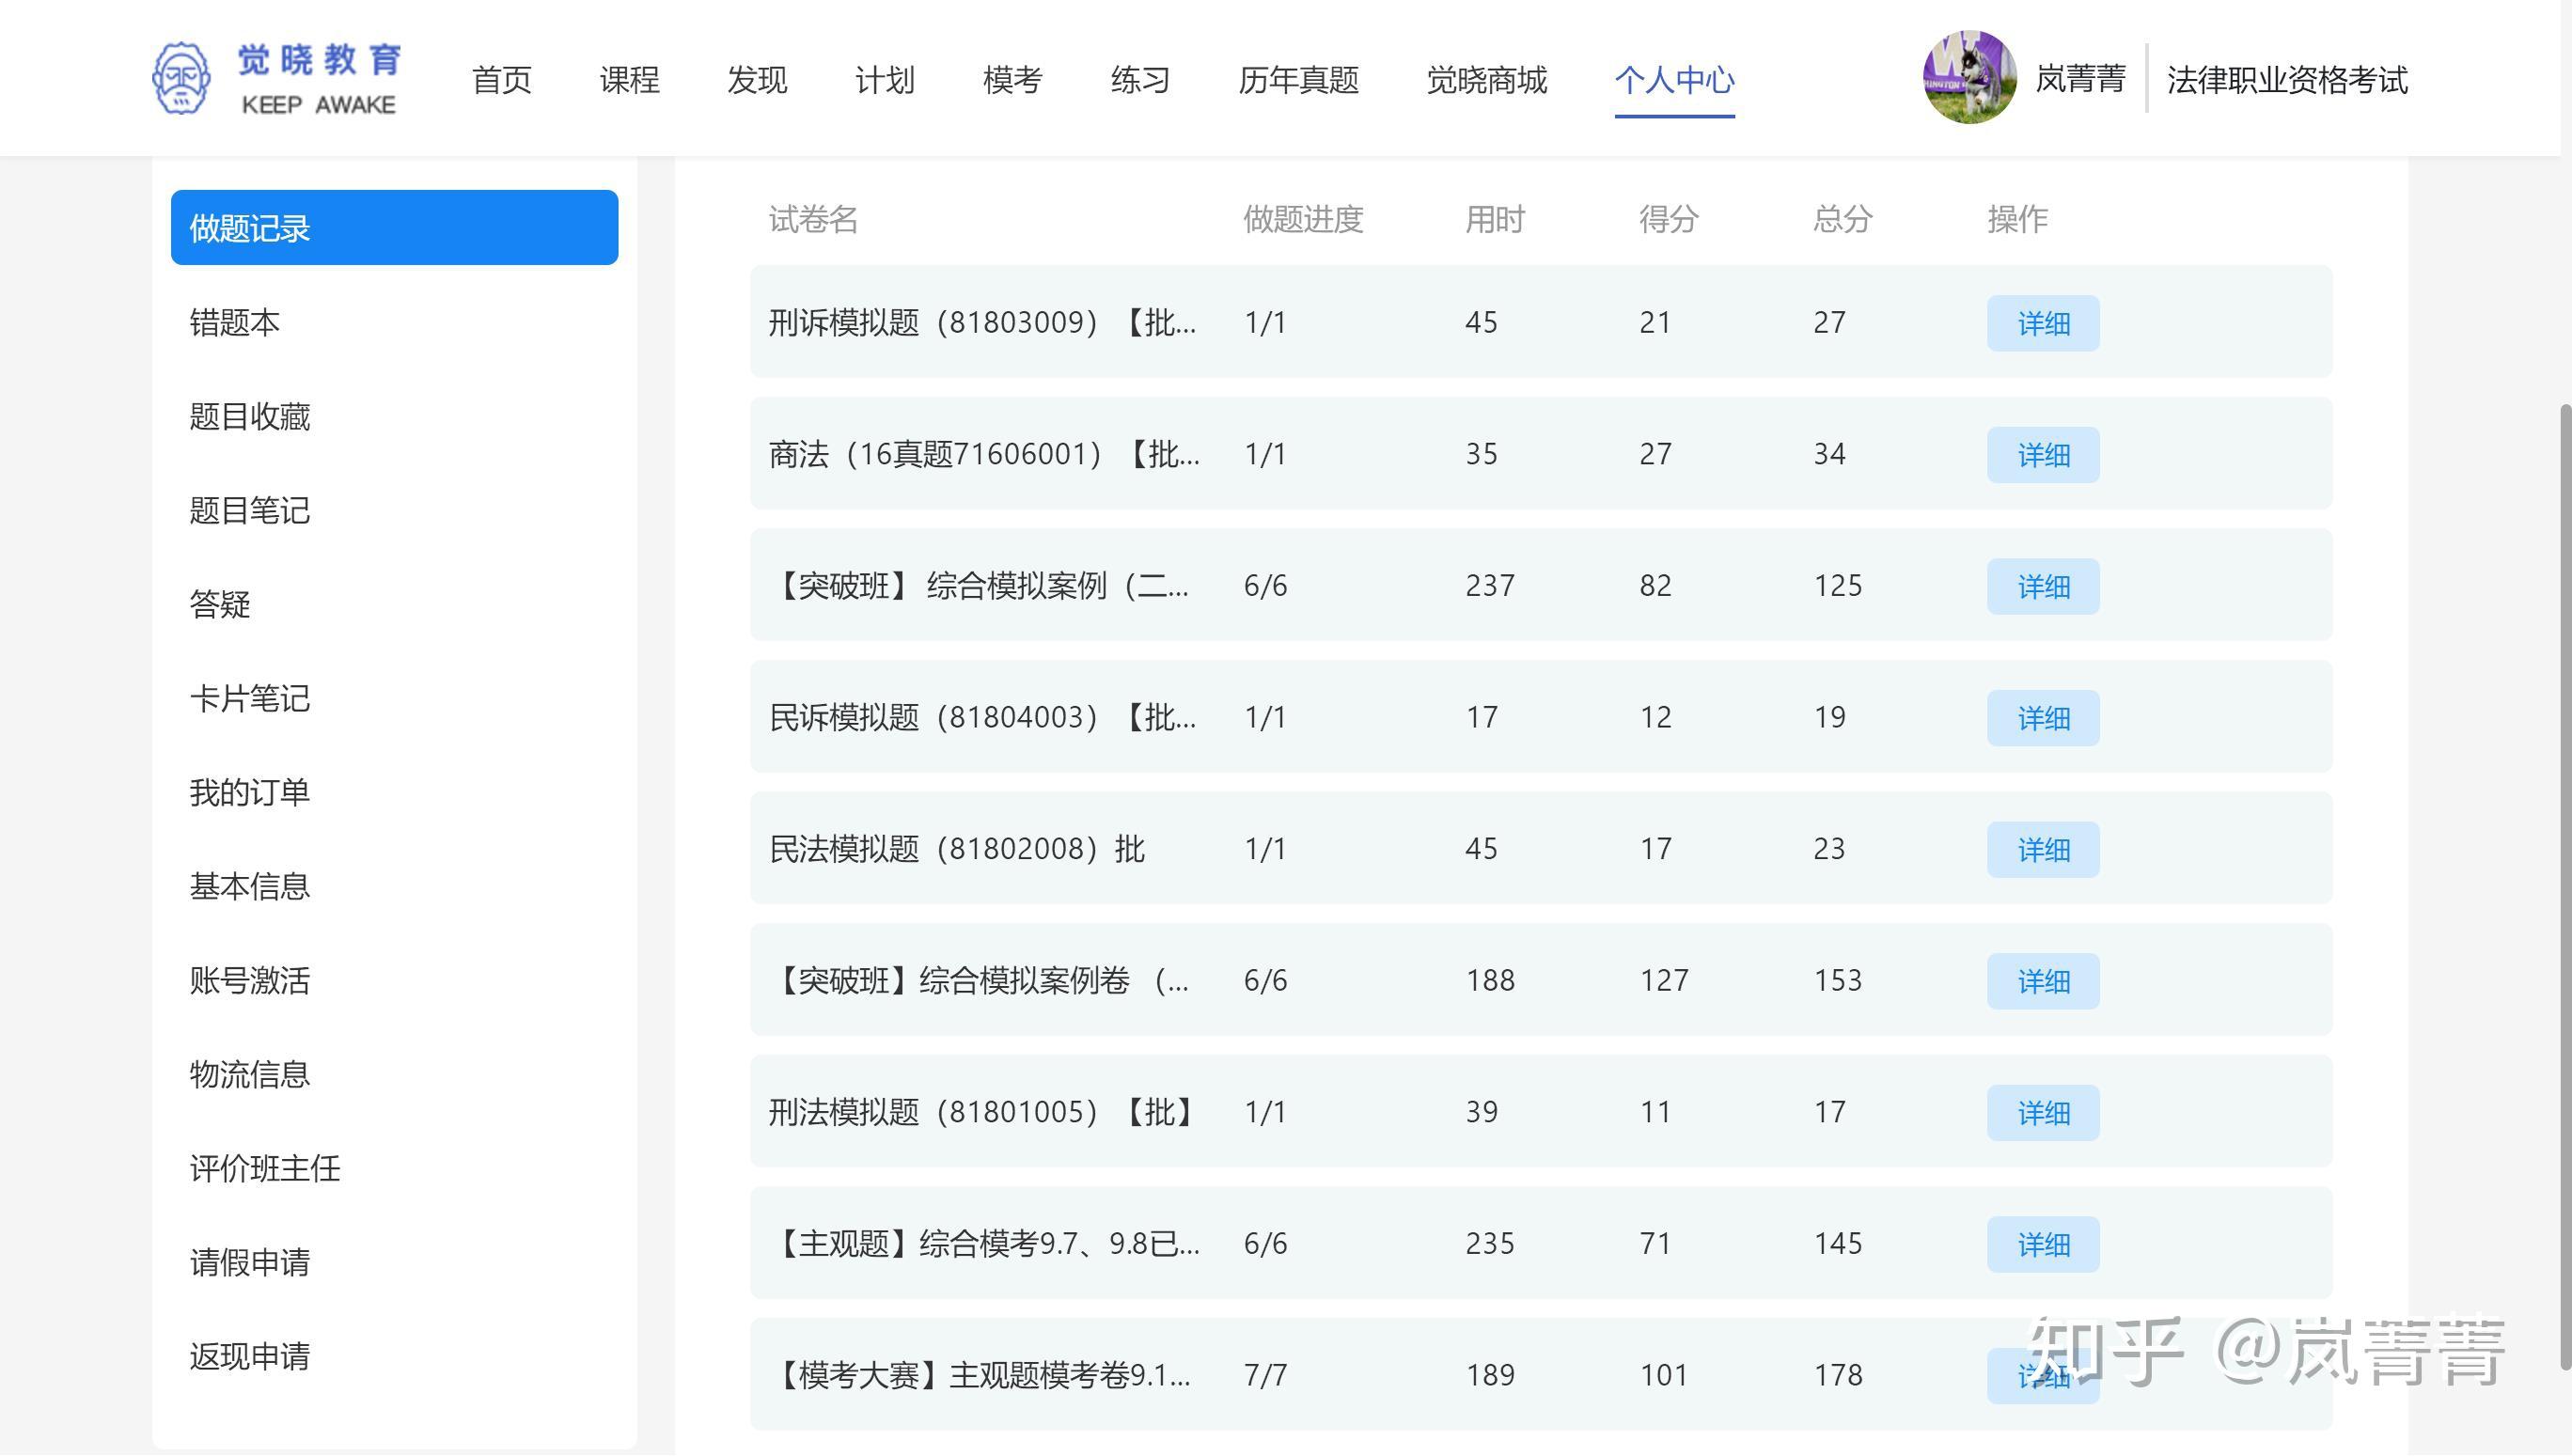Select 个人中心 in top navigation
Viewport: 2572px width, 1456px height.
pyautogui.click(x=1674, y=80)
